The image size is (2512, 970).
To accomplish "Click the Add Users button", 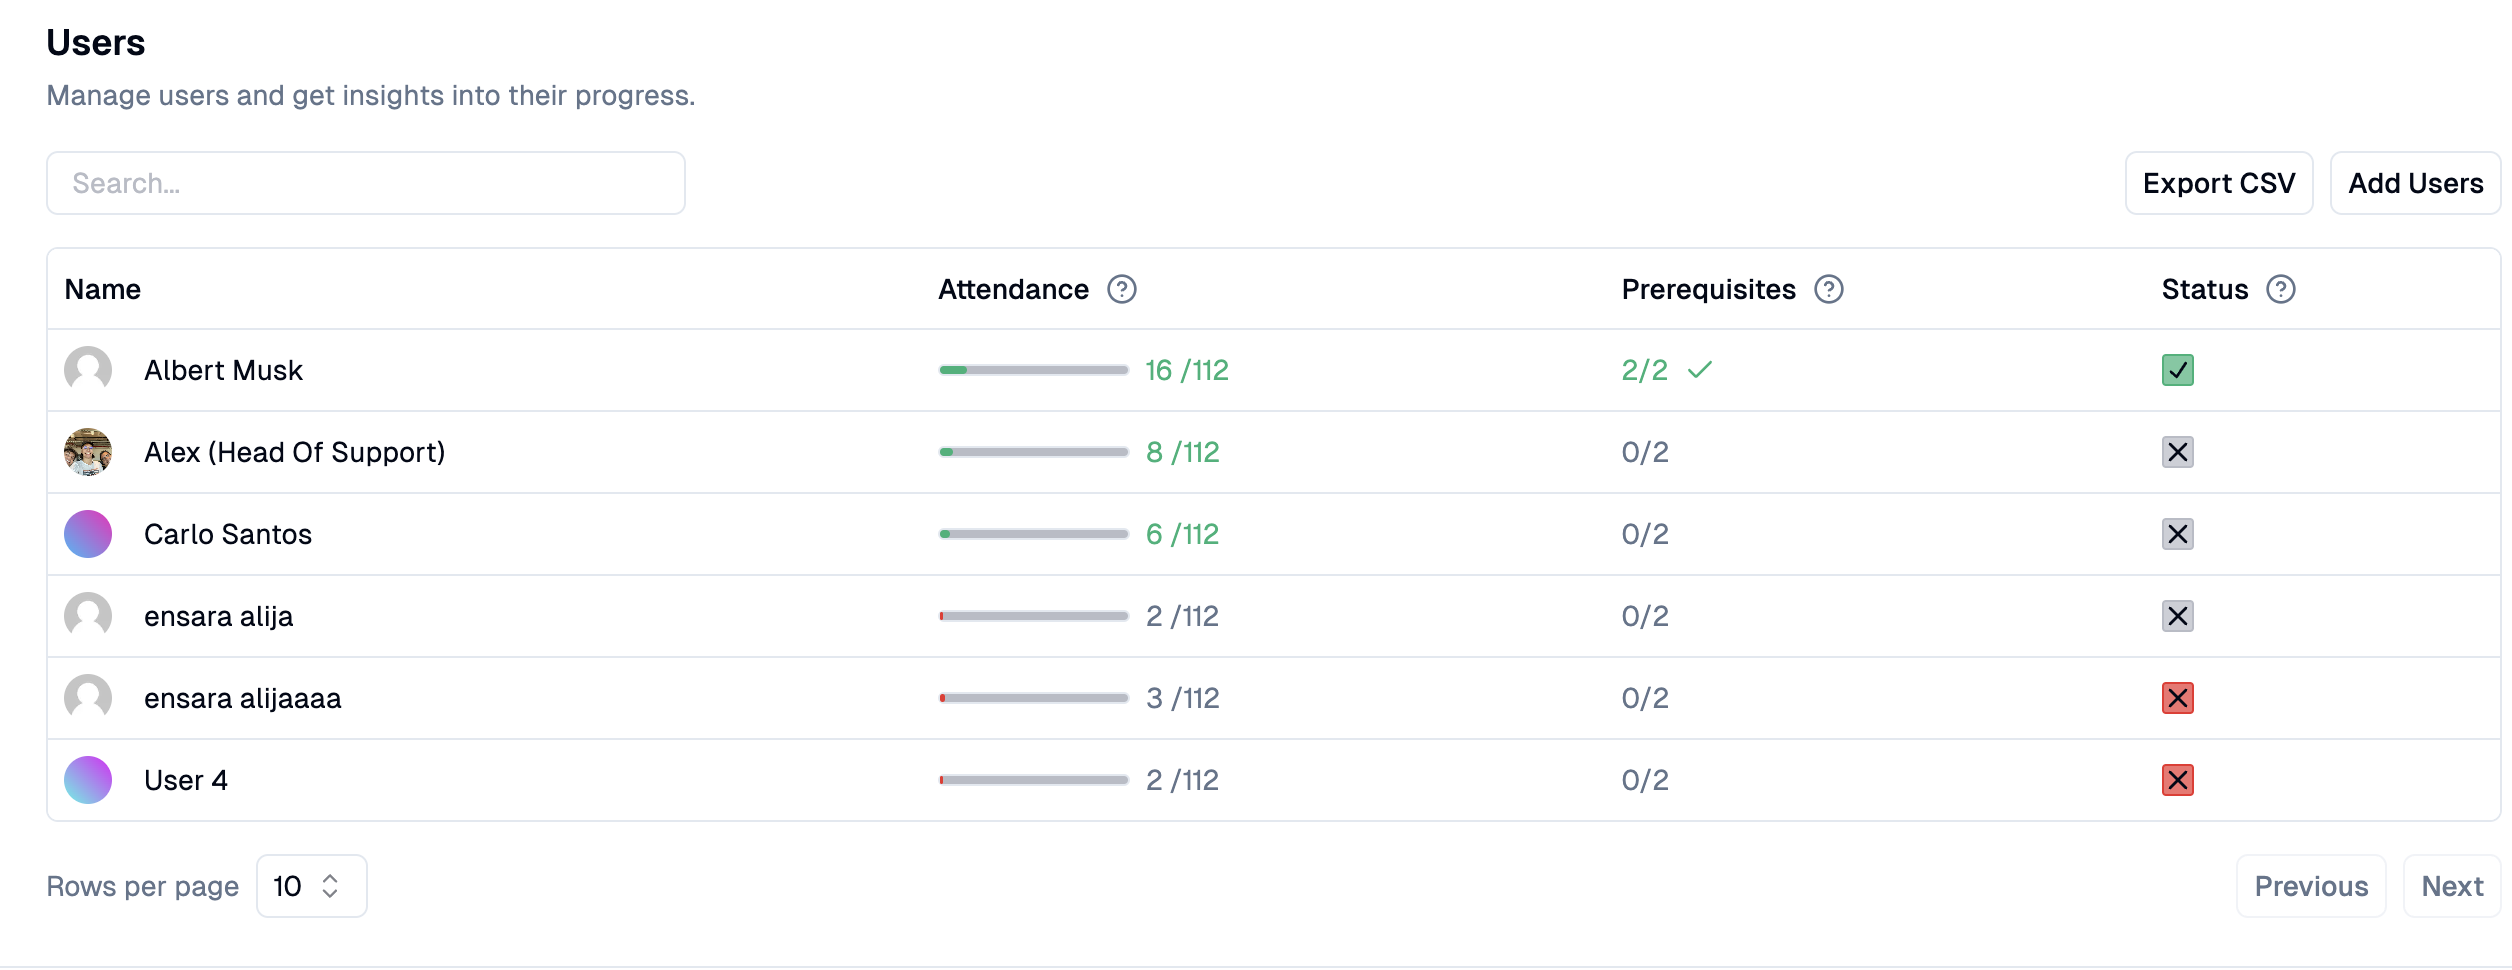I will [x=2416, y=183].
